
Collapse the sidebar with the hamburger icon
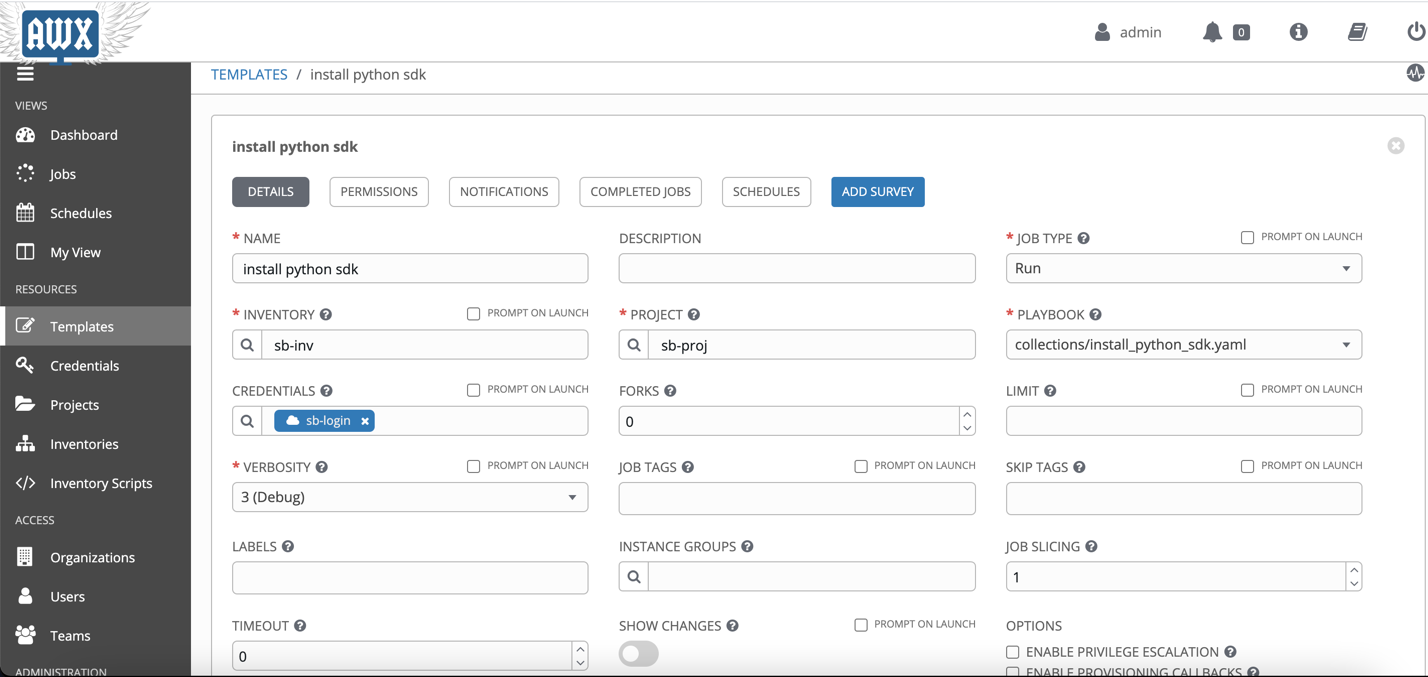point(25,72)
